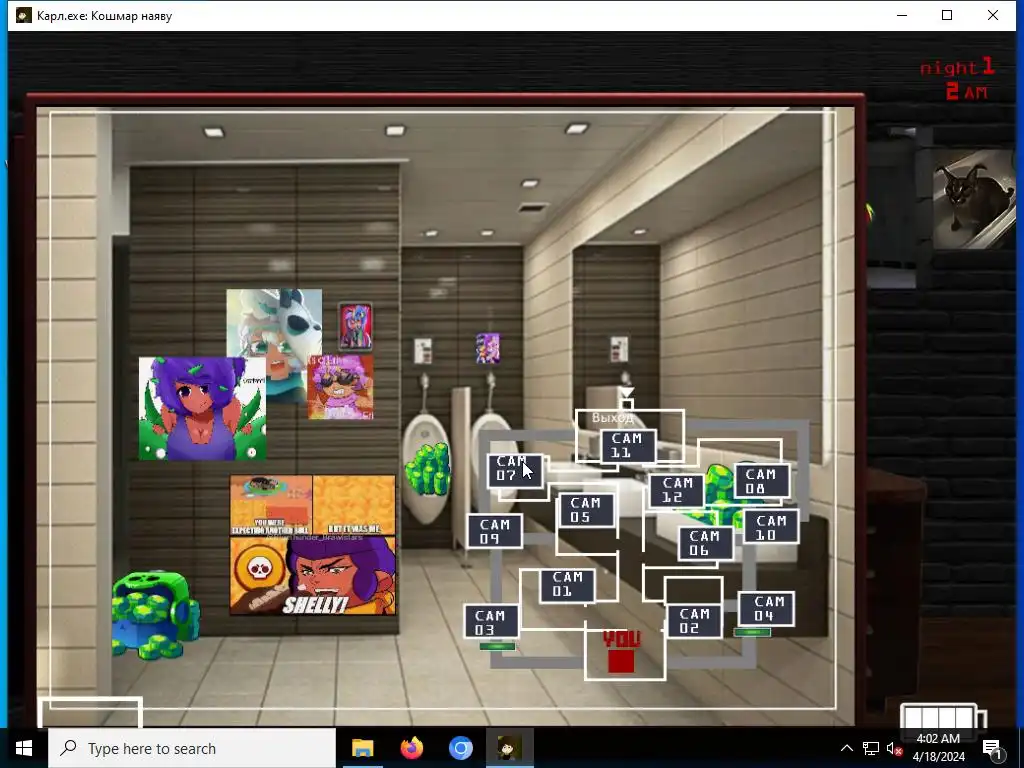Viewport: 1024px width, 768px height.
Task: Click the game window title icon
Action: pos(24,15)
